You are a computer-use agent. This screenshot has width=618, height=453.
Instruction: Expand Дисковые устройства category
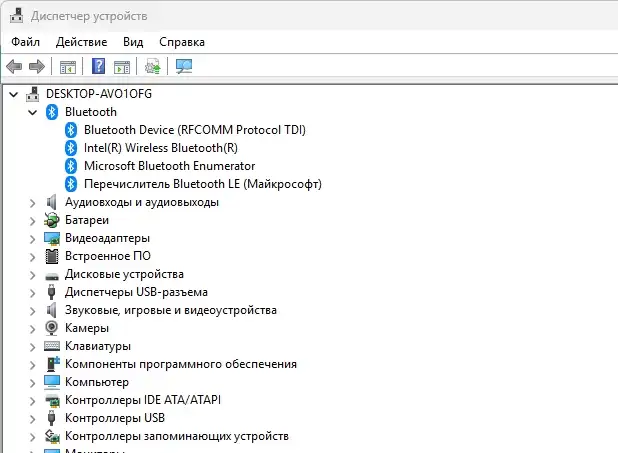click(x=33, y=275)
